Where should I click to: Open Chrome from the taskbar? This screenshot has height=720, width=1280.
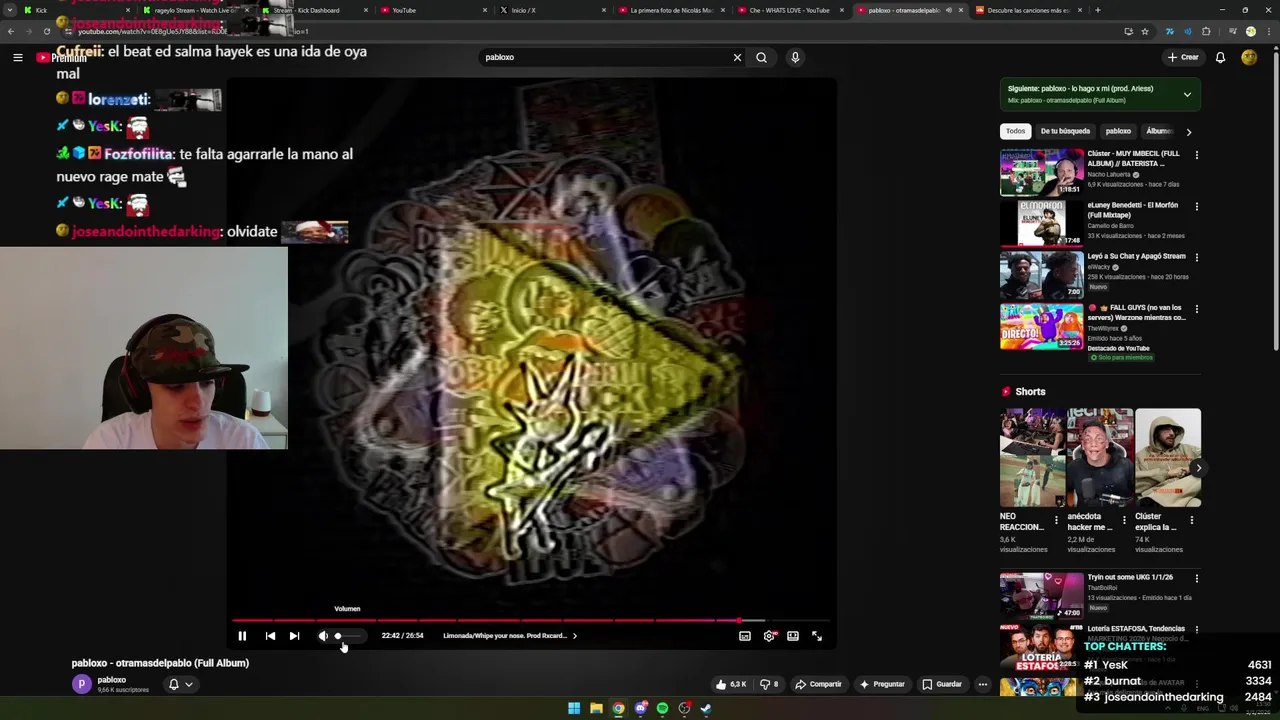click(x=618, y=708)
